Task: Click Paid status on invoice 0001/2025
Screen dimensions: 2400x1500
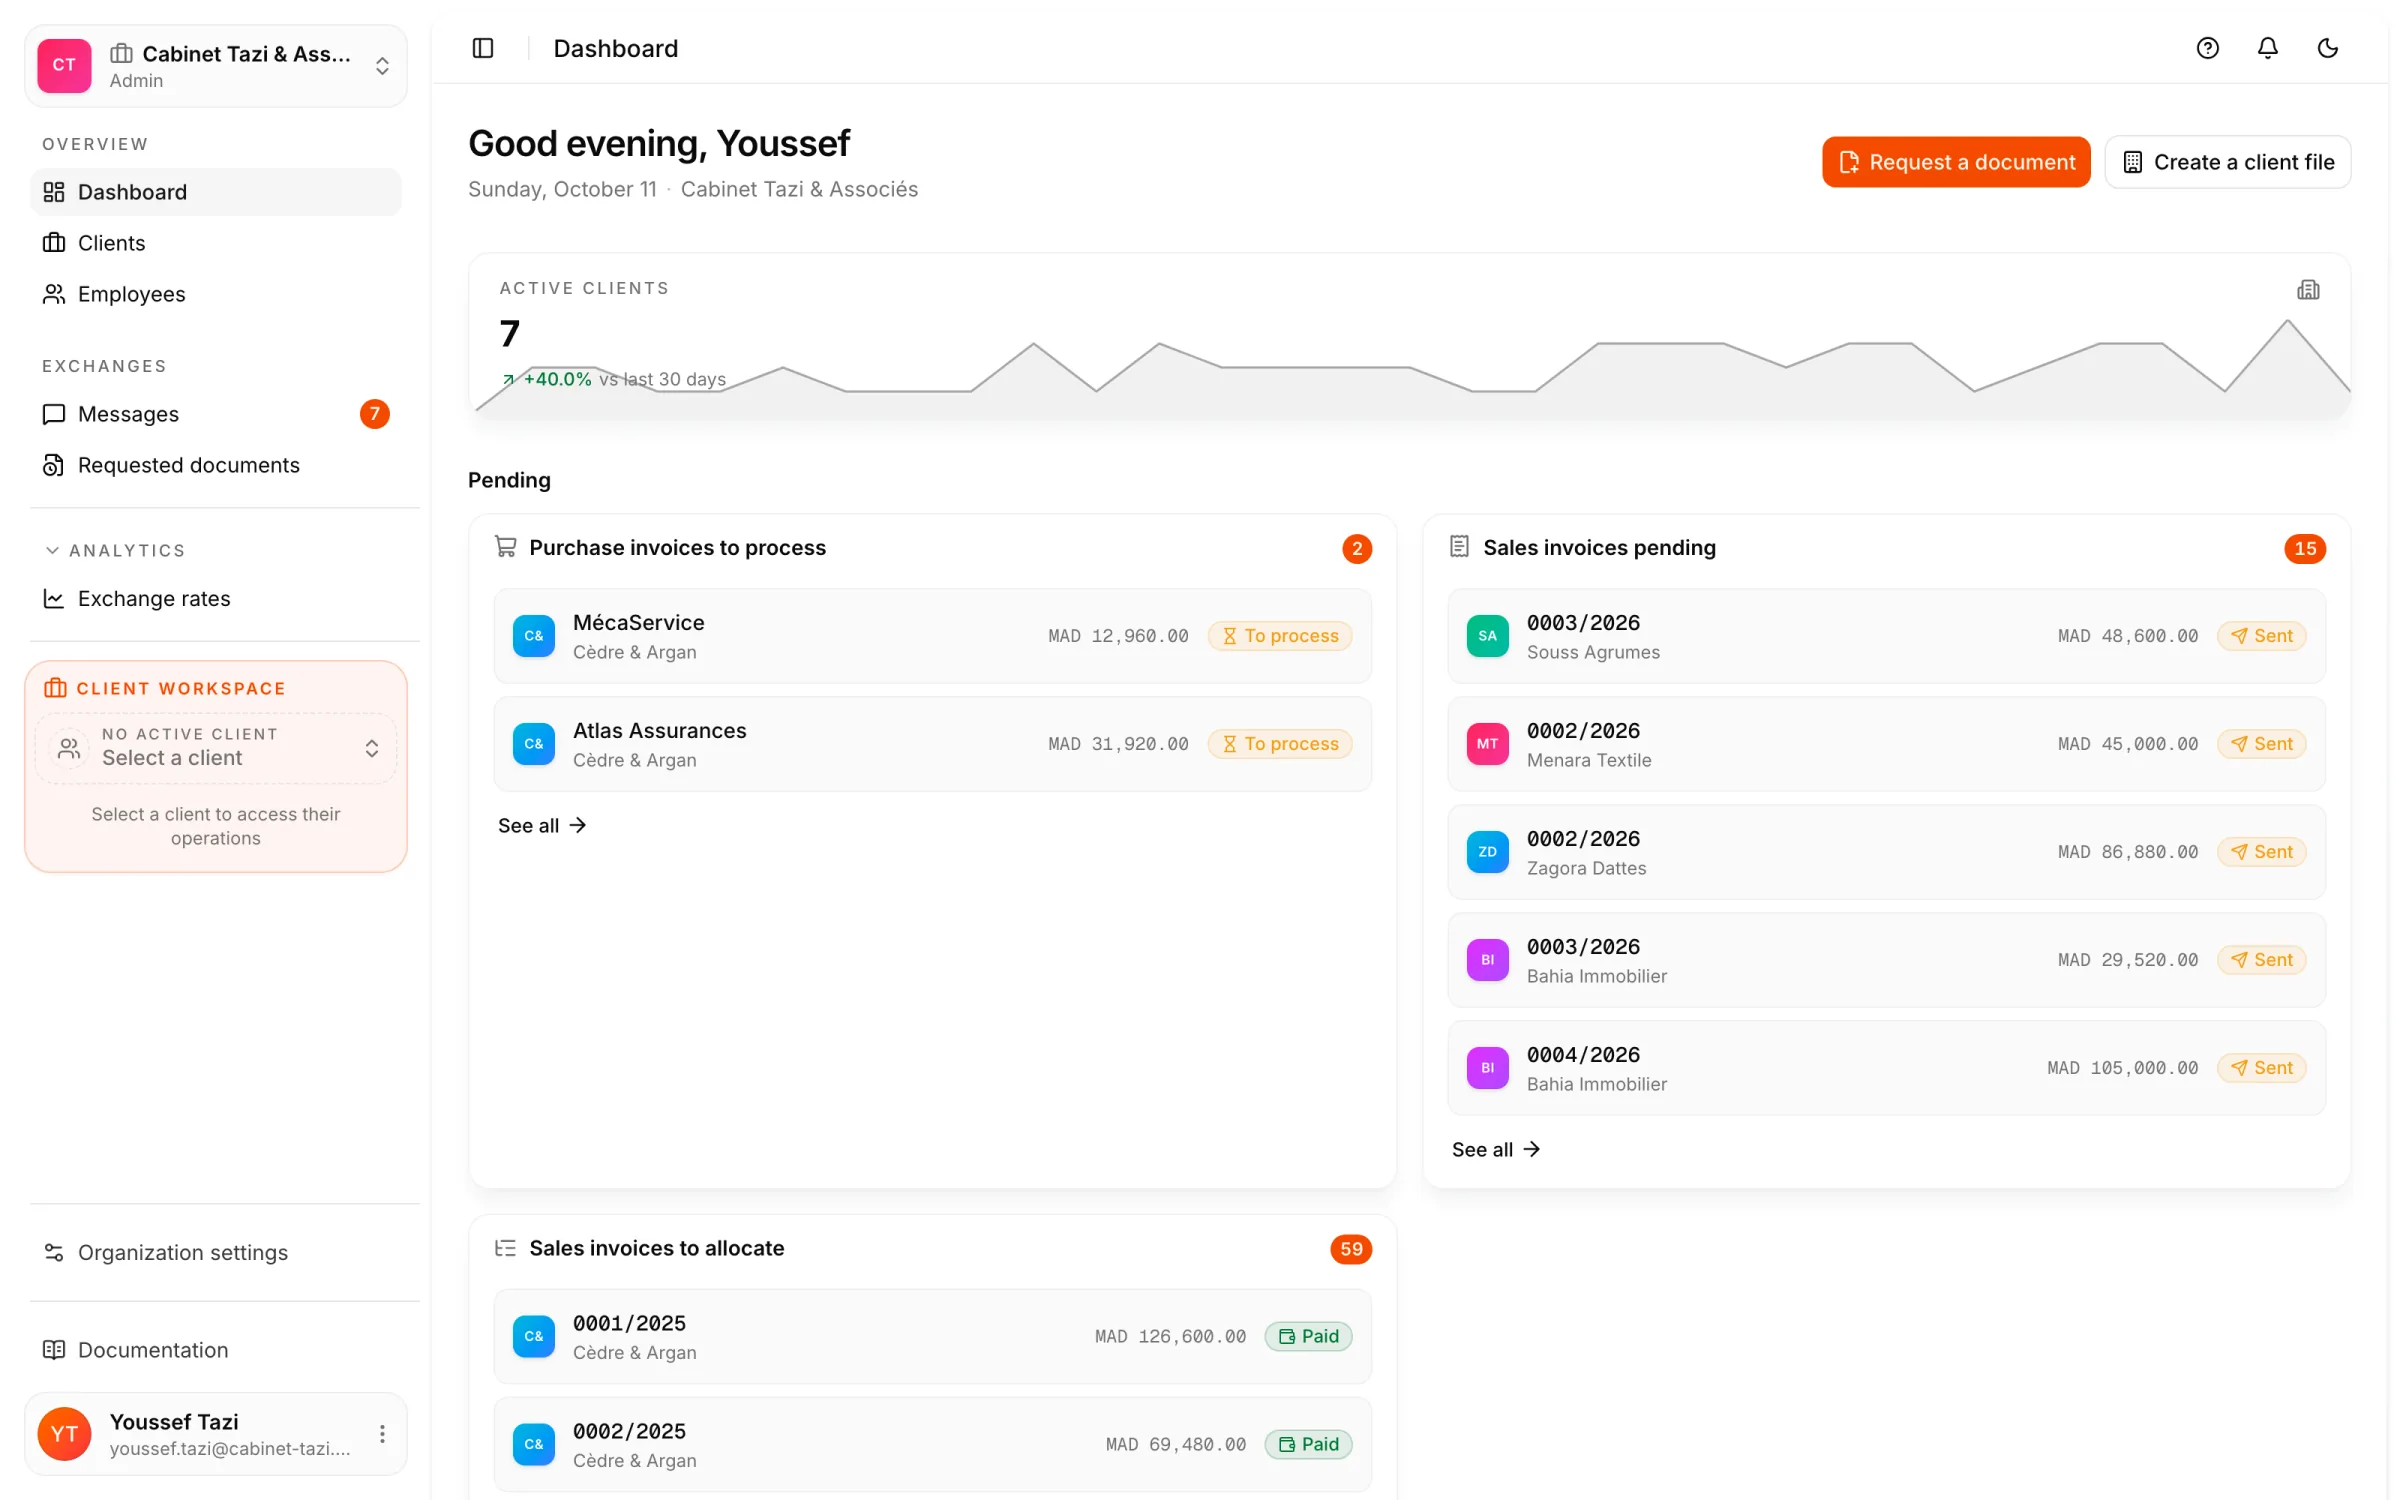Action: [x=1308, y=1337]
